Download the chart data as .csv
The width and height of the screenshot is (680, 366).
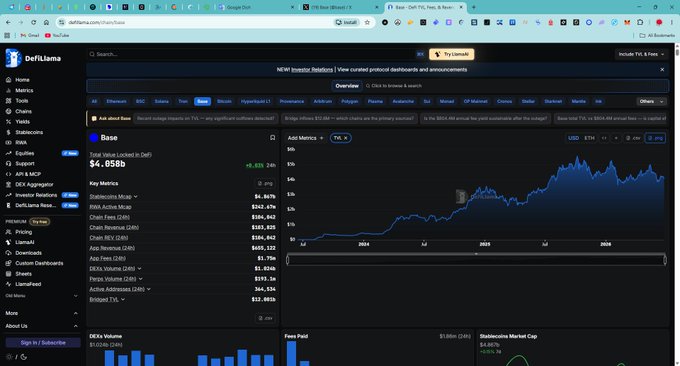[633, 138]
